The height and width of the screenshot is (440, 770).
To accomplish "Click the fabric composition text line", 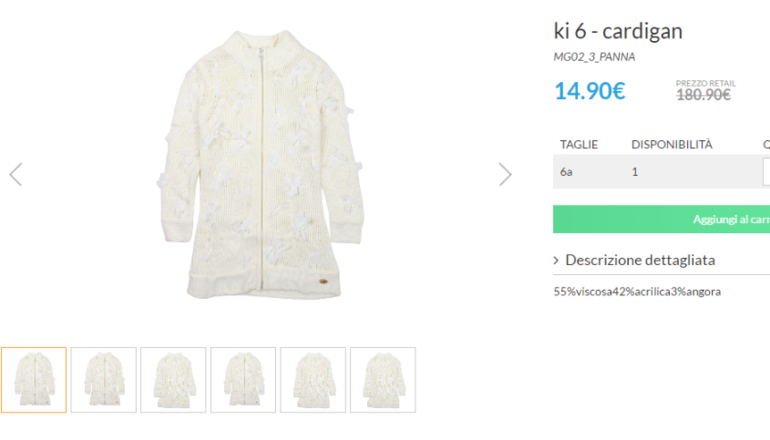I will 637,292.
